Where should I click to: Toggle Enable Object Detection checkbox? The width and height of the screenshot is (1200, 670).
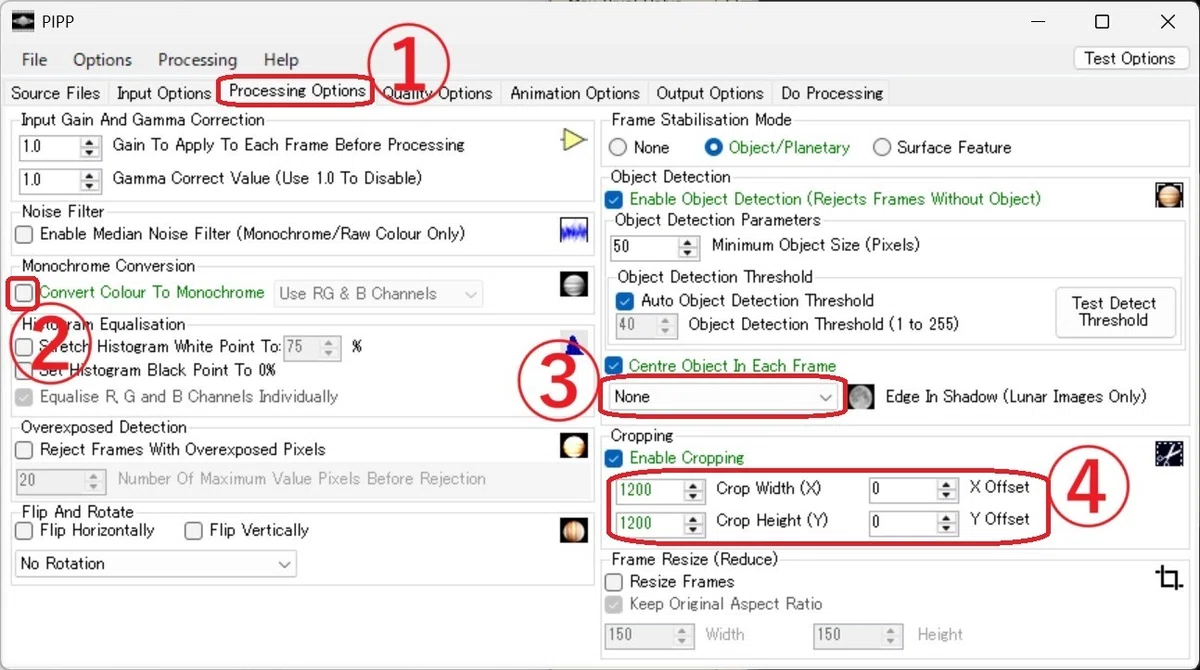tap(614, 199)
